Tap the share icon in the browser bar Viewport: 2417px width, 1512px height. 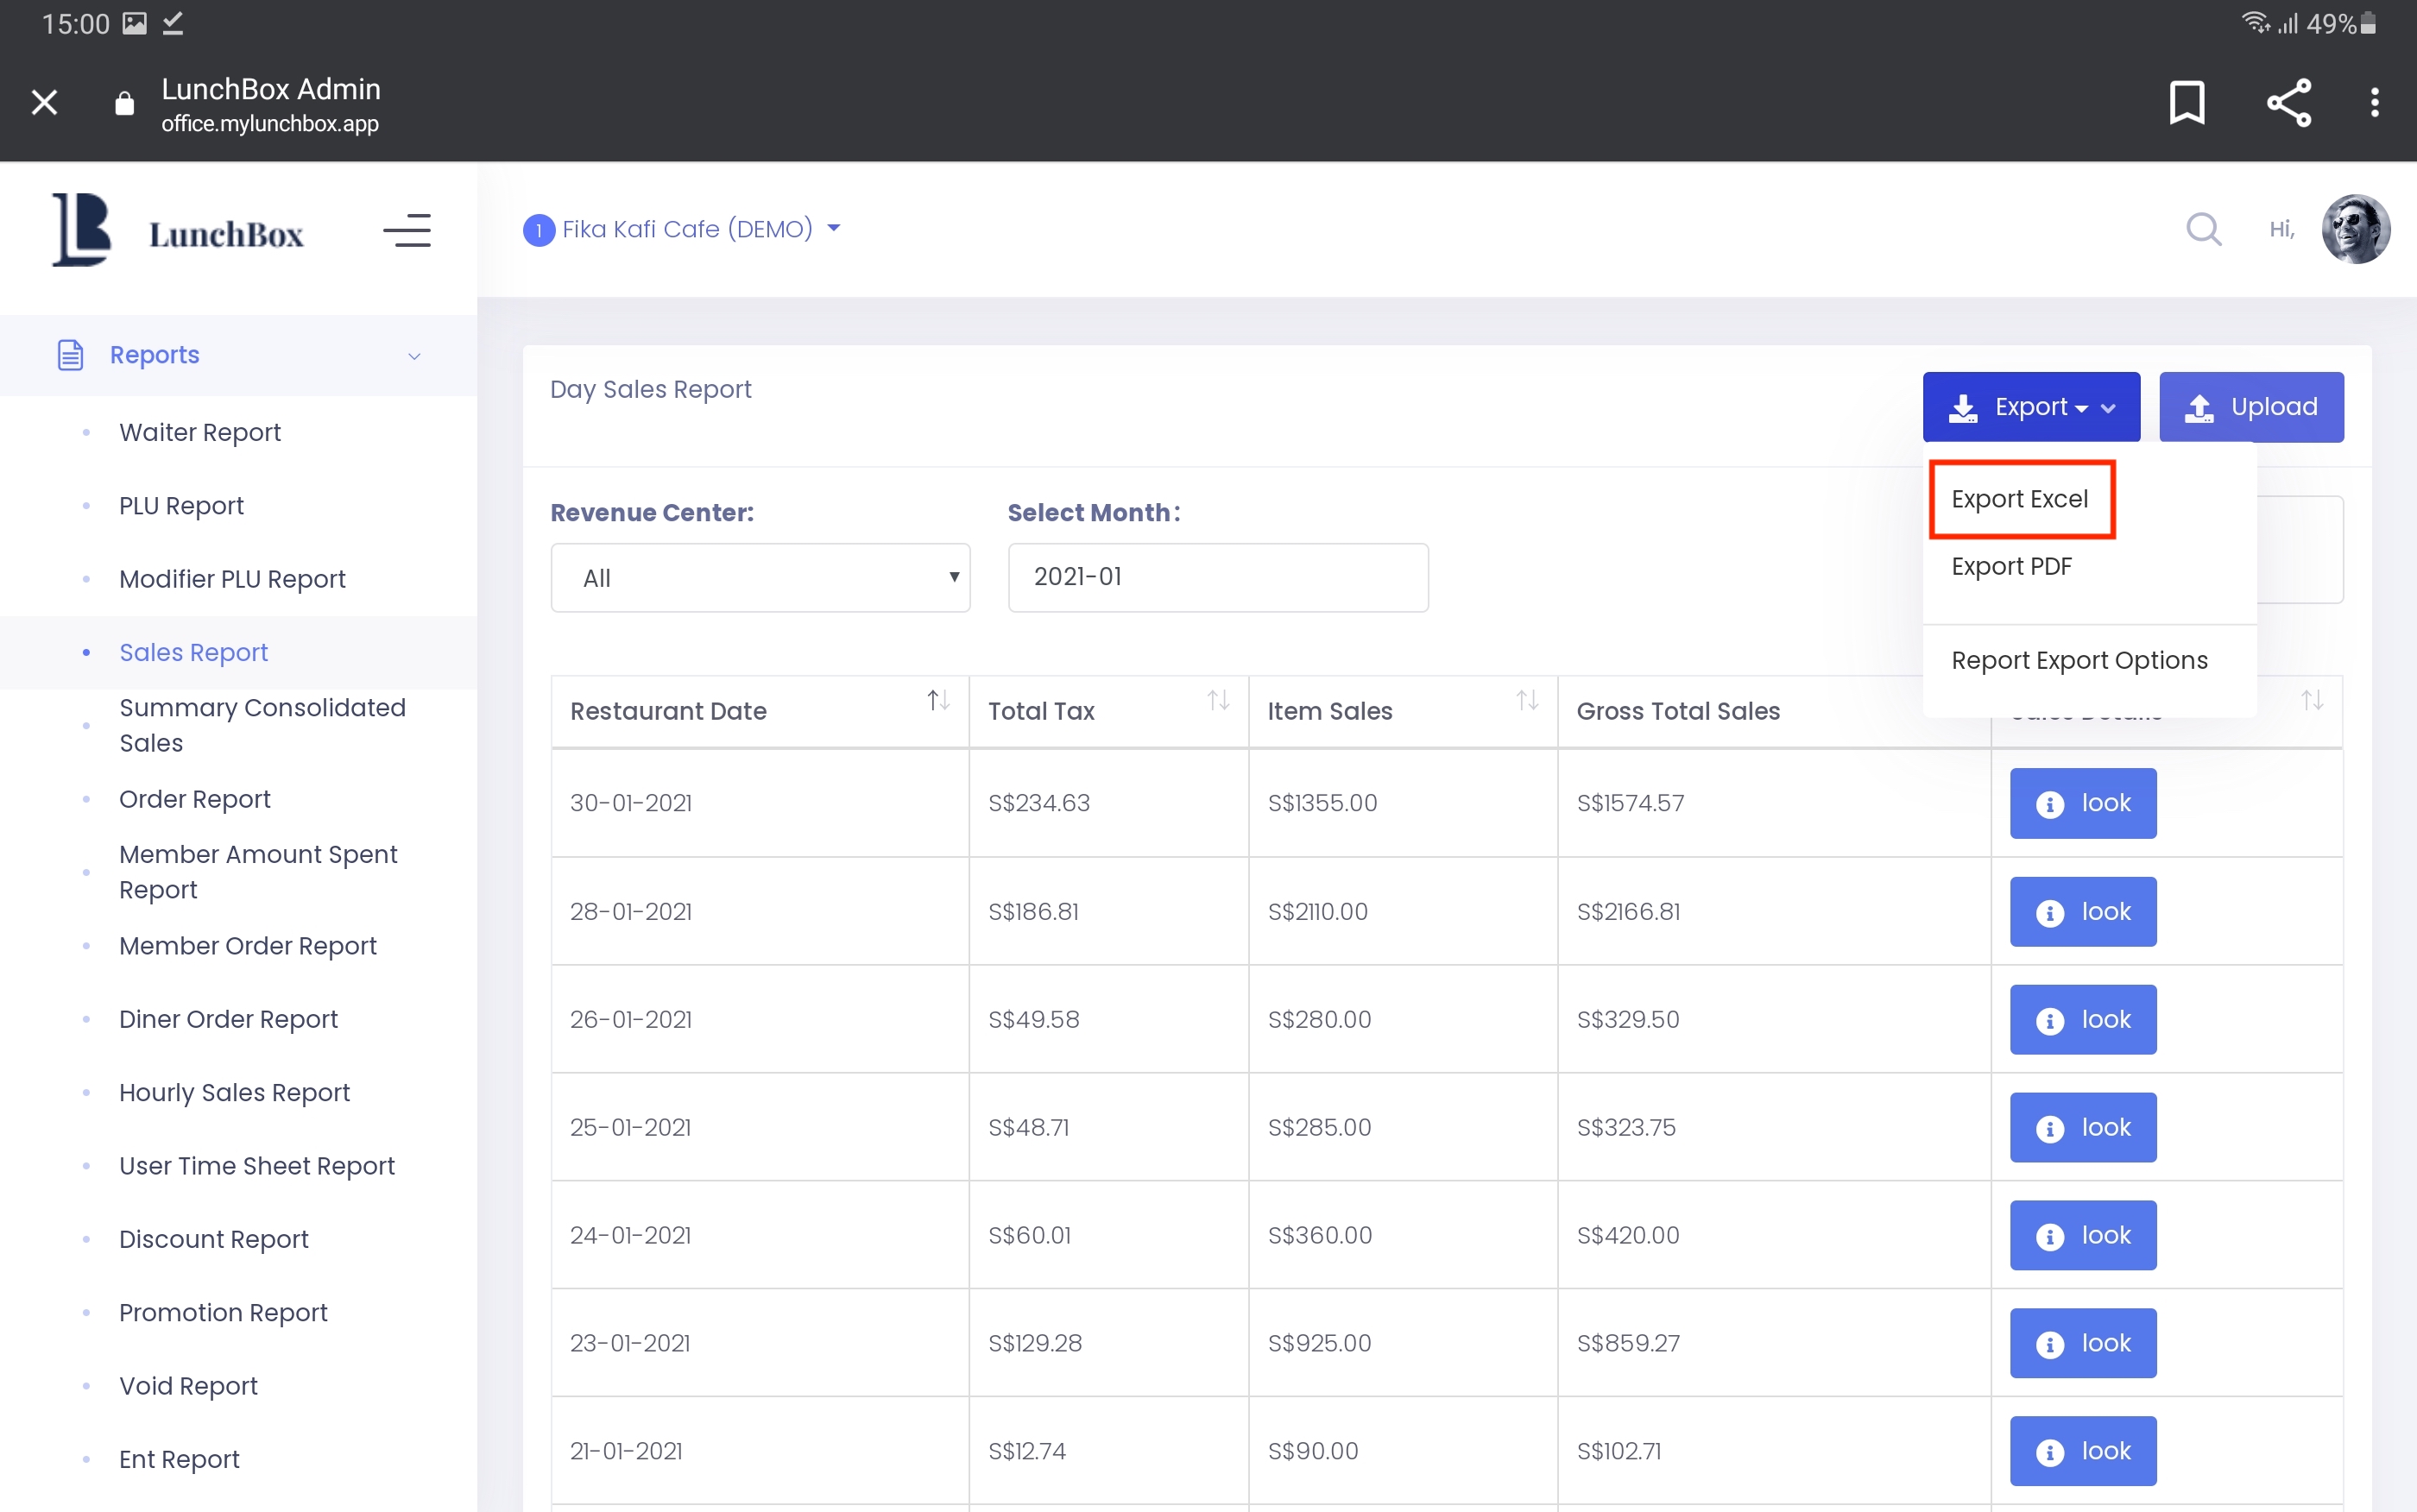click(x=2288, y=102)
